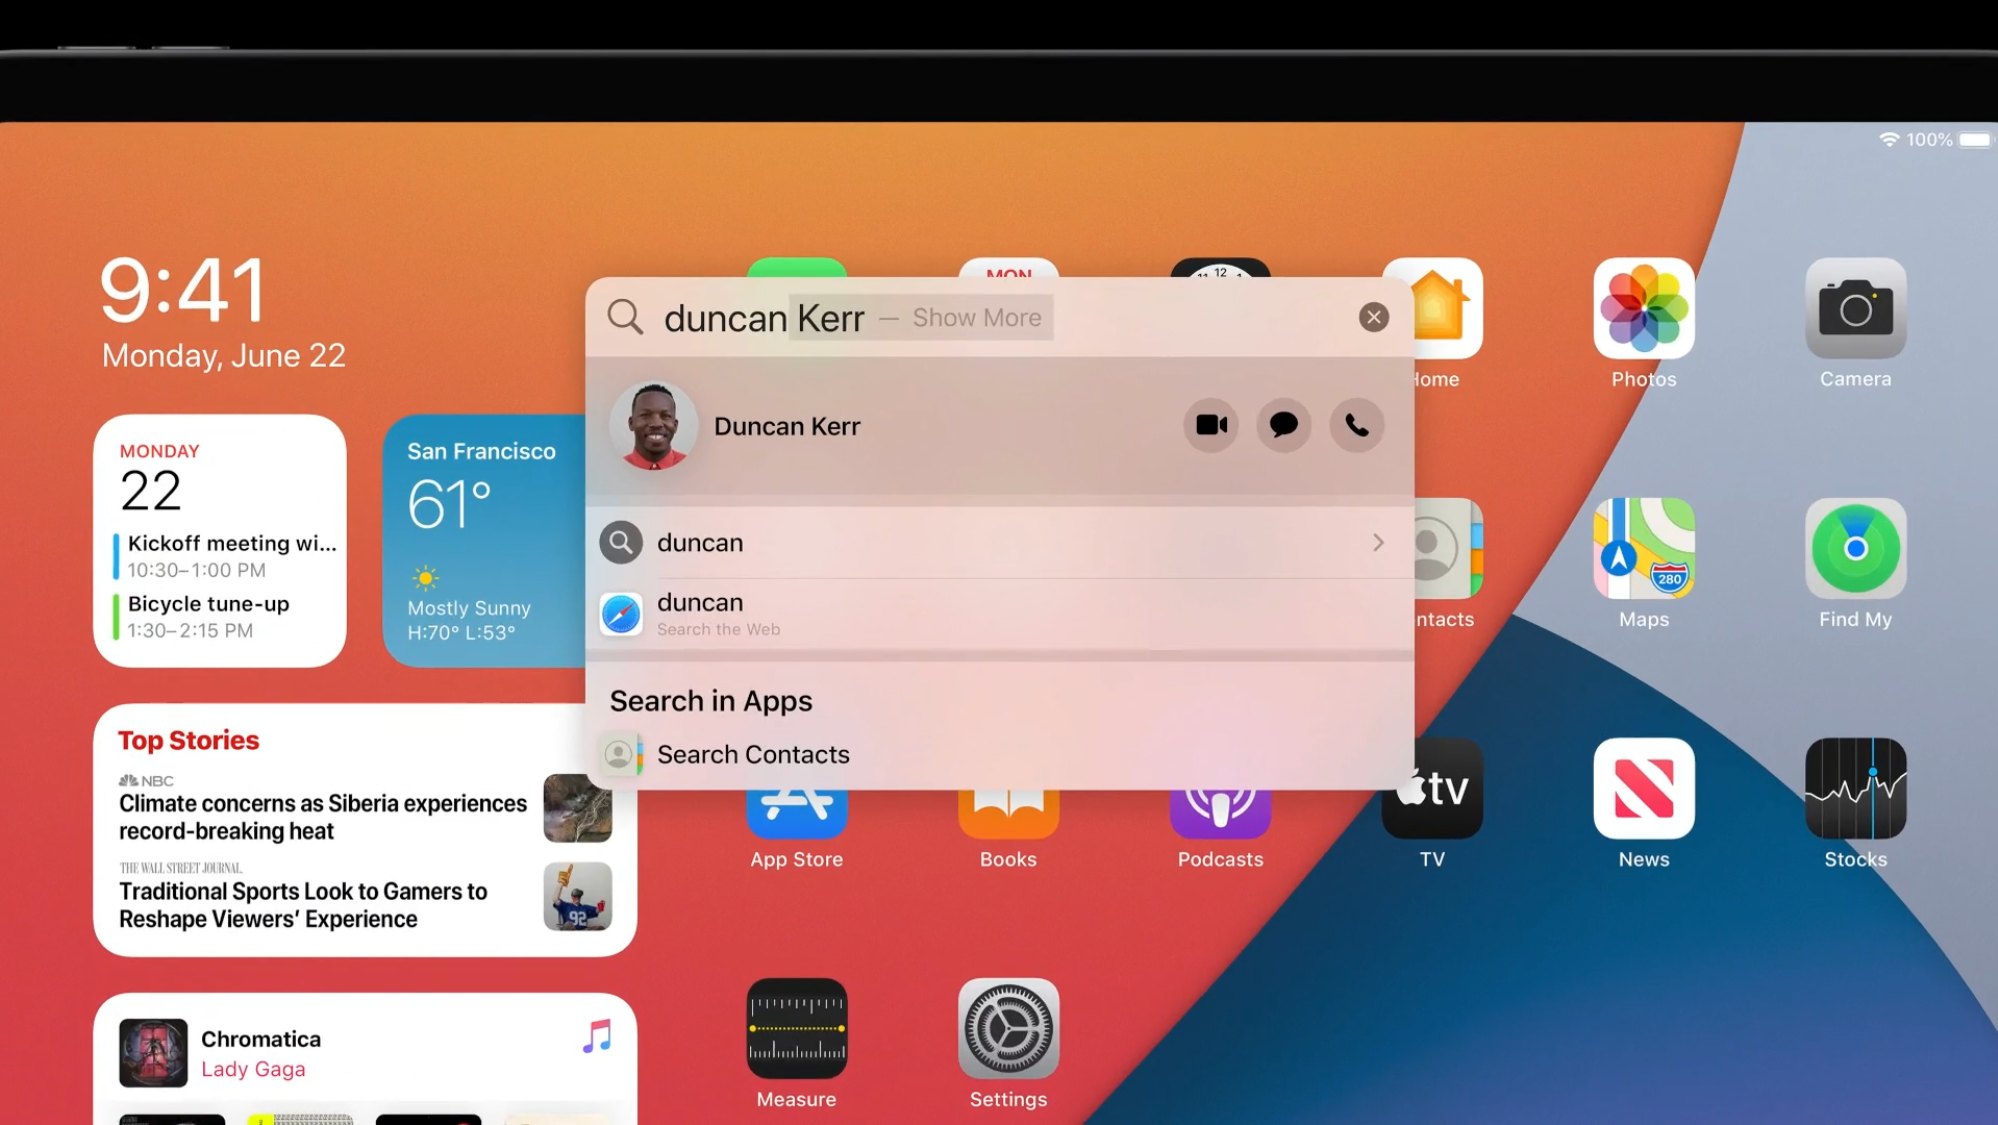This screenshot has height=1125, width=1998.
Task: Open Search Contacts in apps
Action: click(752, 753)
